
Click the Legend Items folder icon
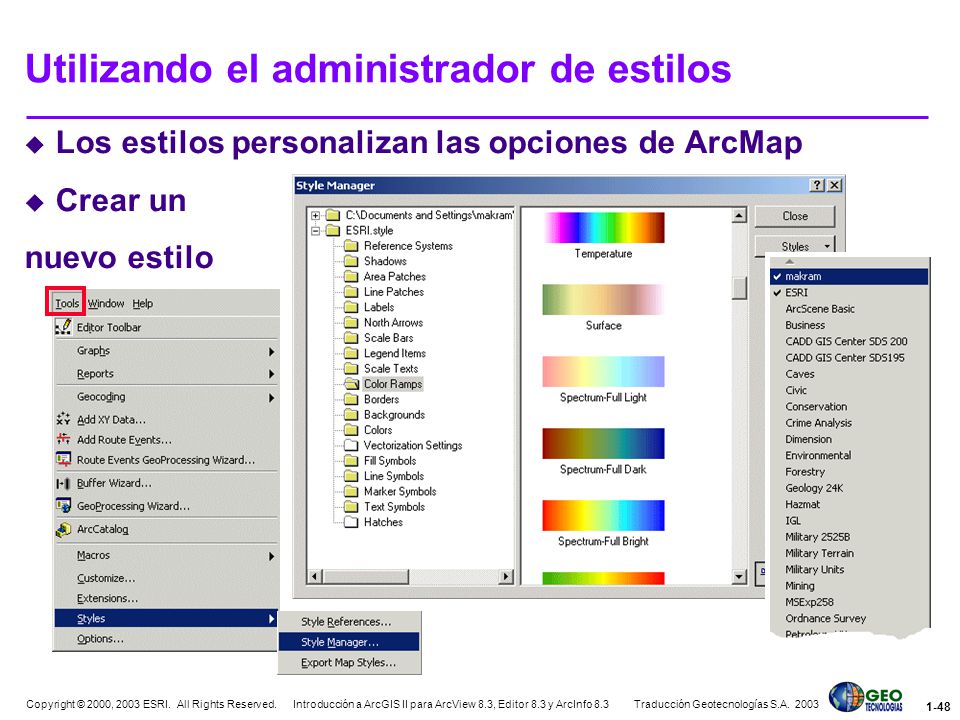[x=351, y=353]
